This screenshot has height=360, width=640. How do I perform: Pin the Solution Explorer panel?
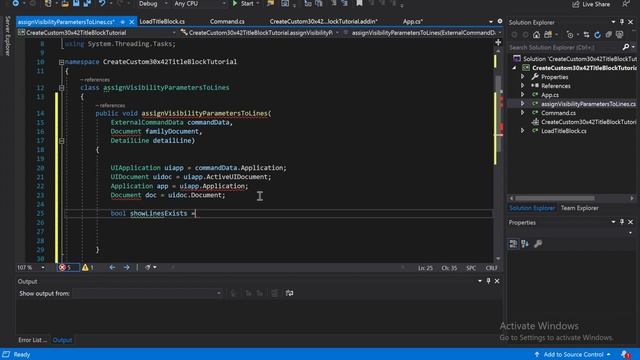pos(622,22)
